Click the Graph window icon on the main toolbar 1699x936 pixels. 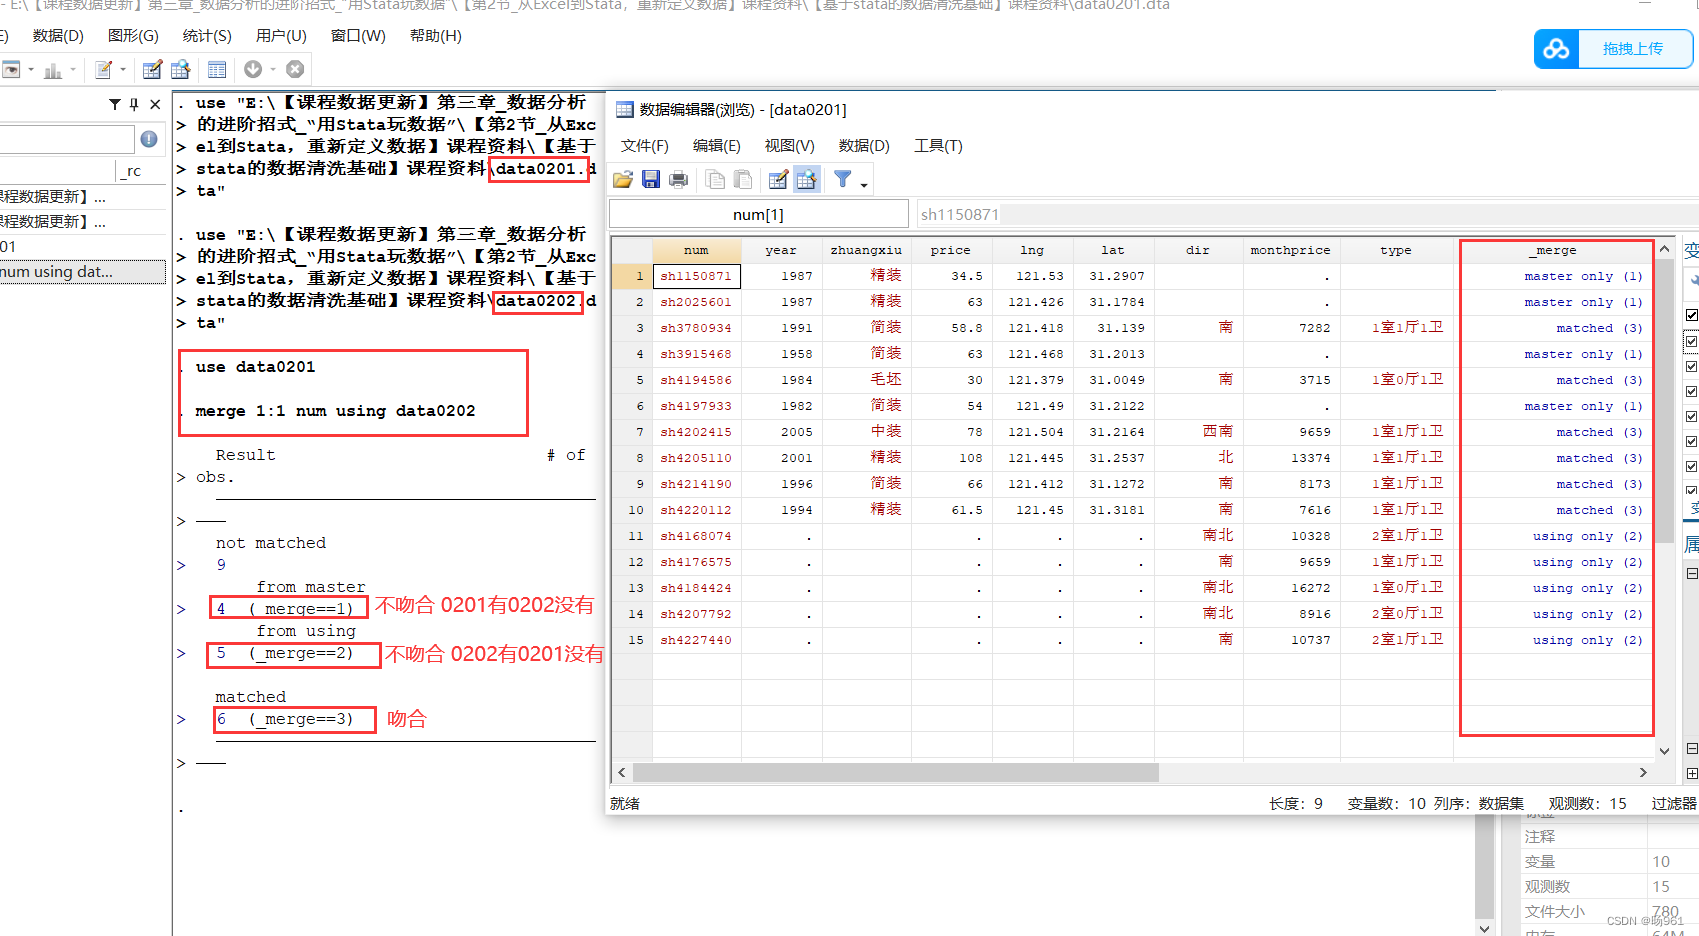tap(55, 69)
